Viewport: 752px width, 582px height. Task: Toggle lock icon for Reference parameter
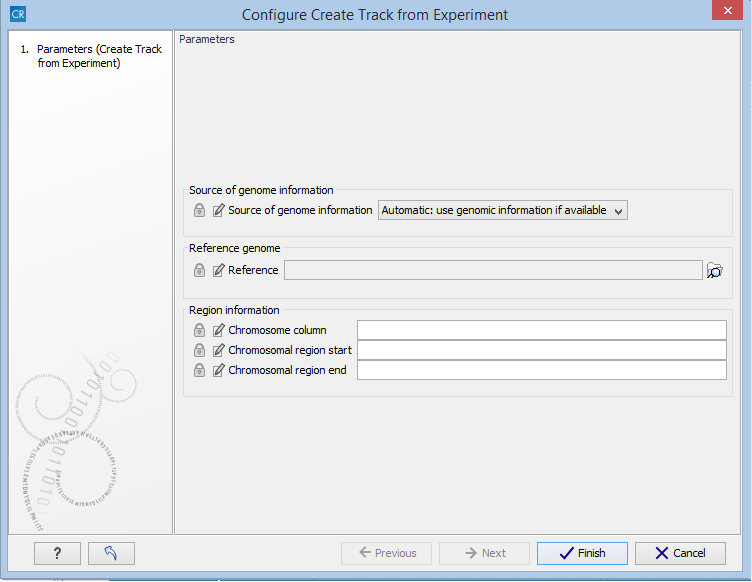(x=200, y=270)
